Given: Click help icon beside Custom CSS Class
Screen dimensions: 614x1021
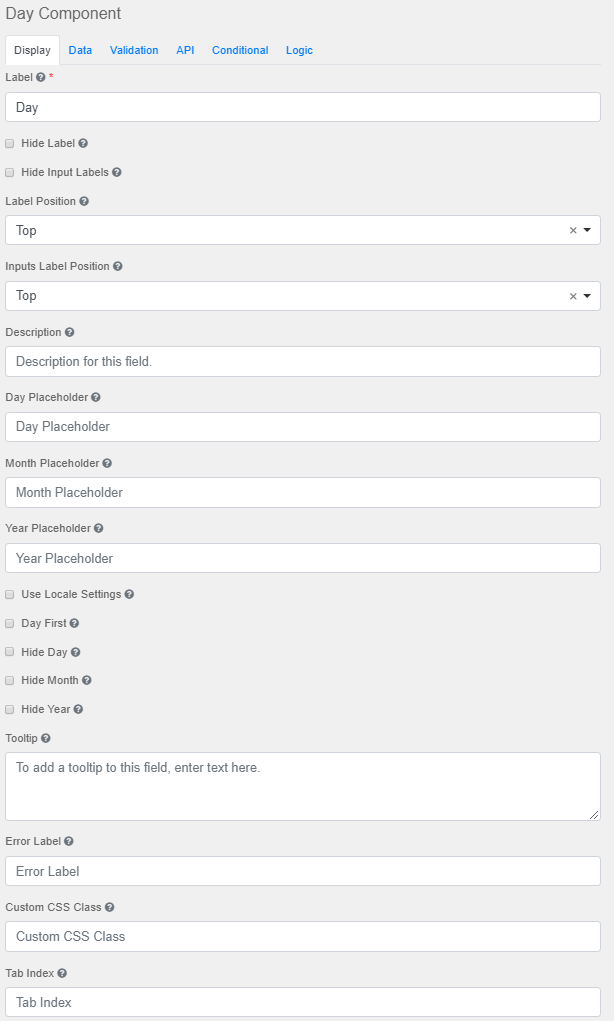Looking at the screenshot, I should tap(109, 907).
